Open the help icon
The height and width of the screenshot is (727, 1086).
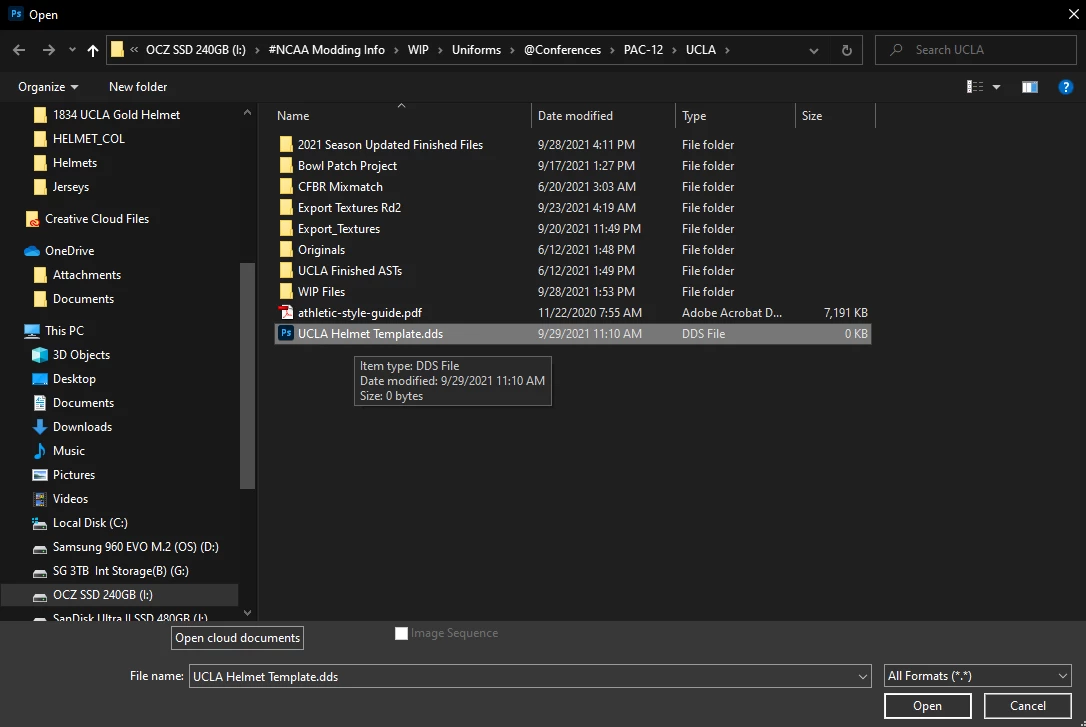1065,87
